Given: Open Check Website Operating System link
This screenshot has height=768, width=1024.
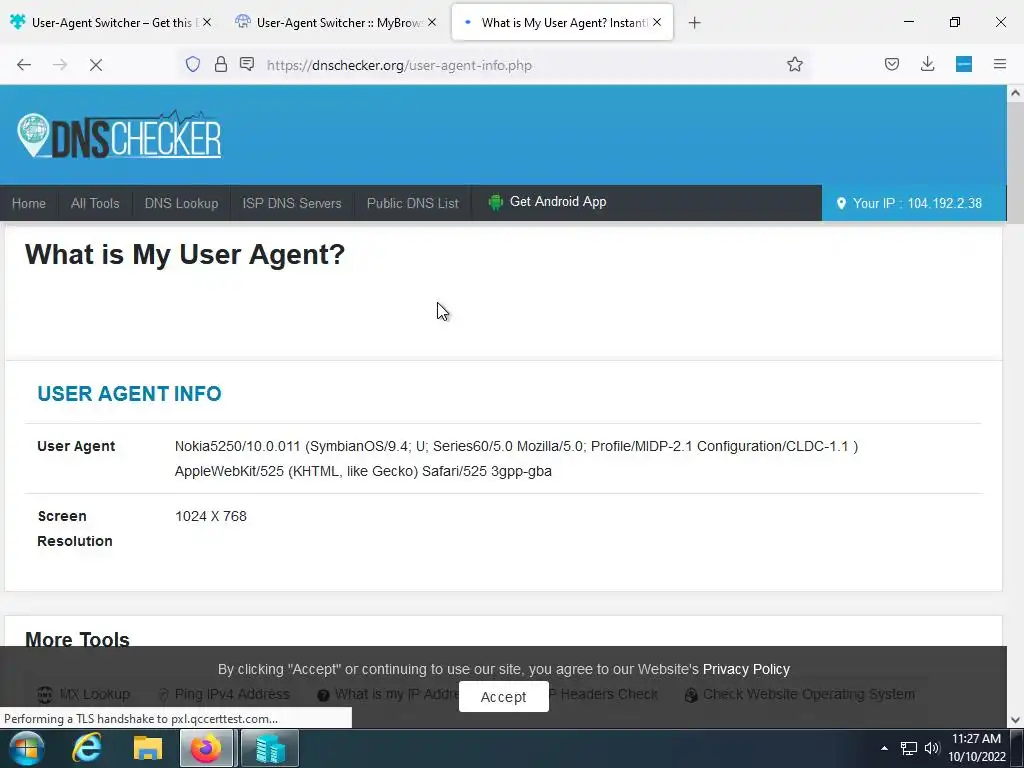Looking at the screenshot, I should (x=808, y=694).
